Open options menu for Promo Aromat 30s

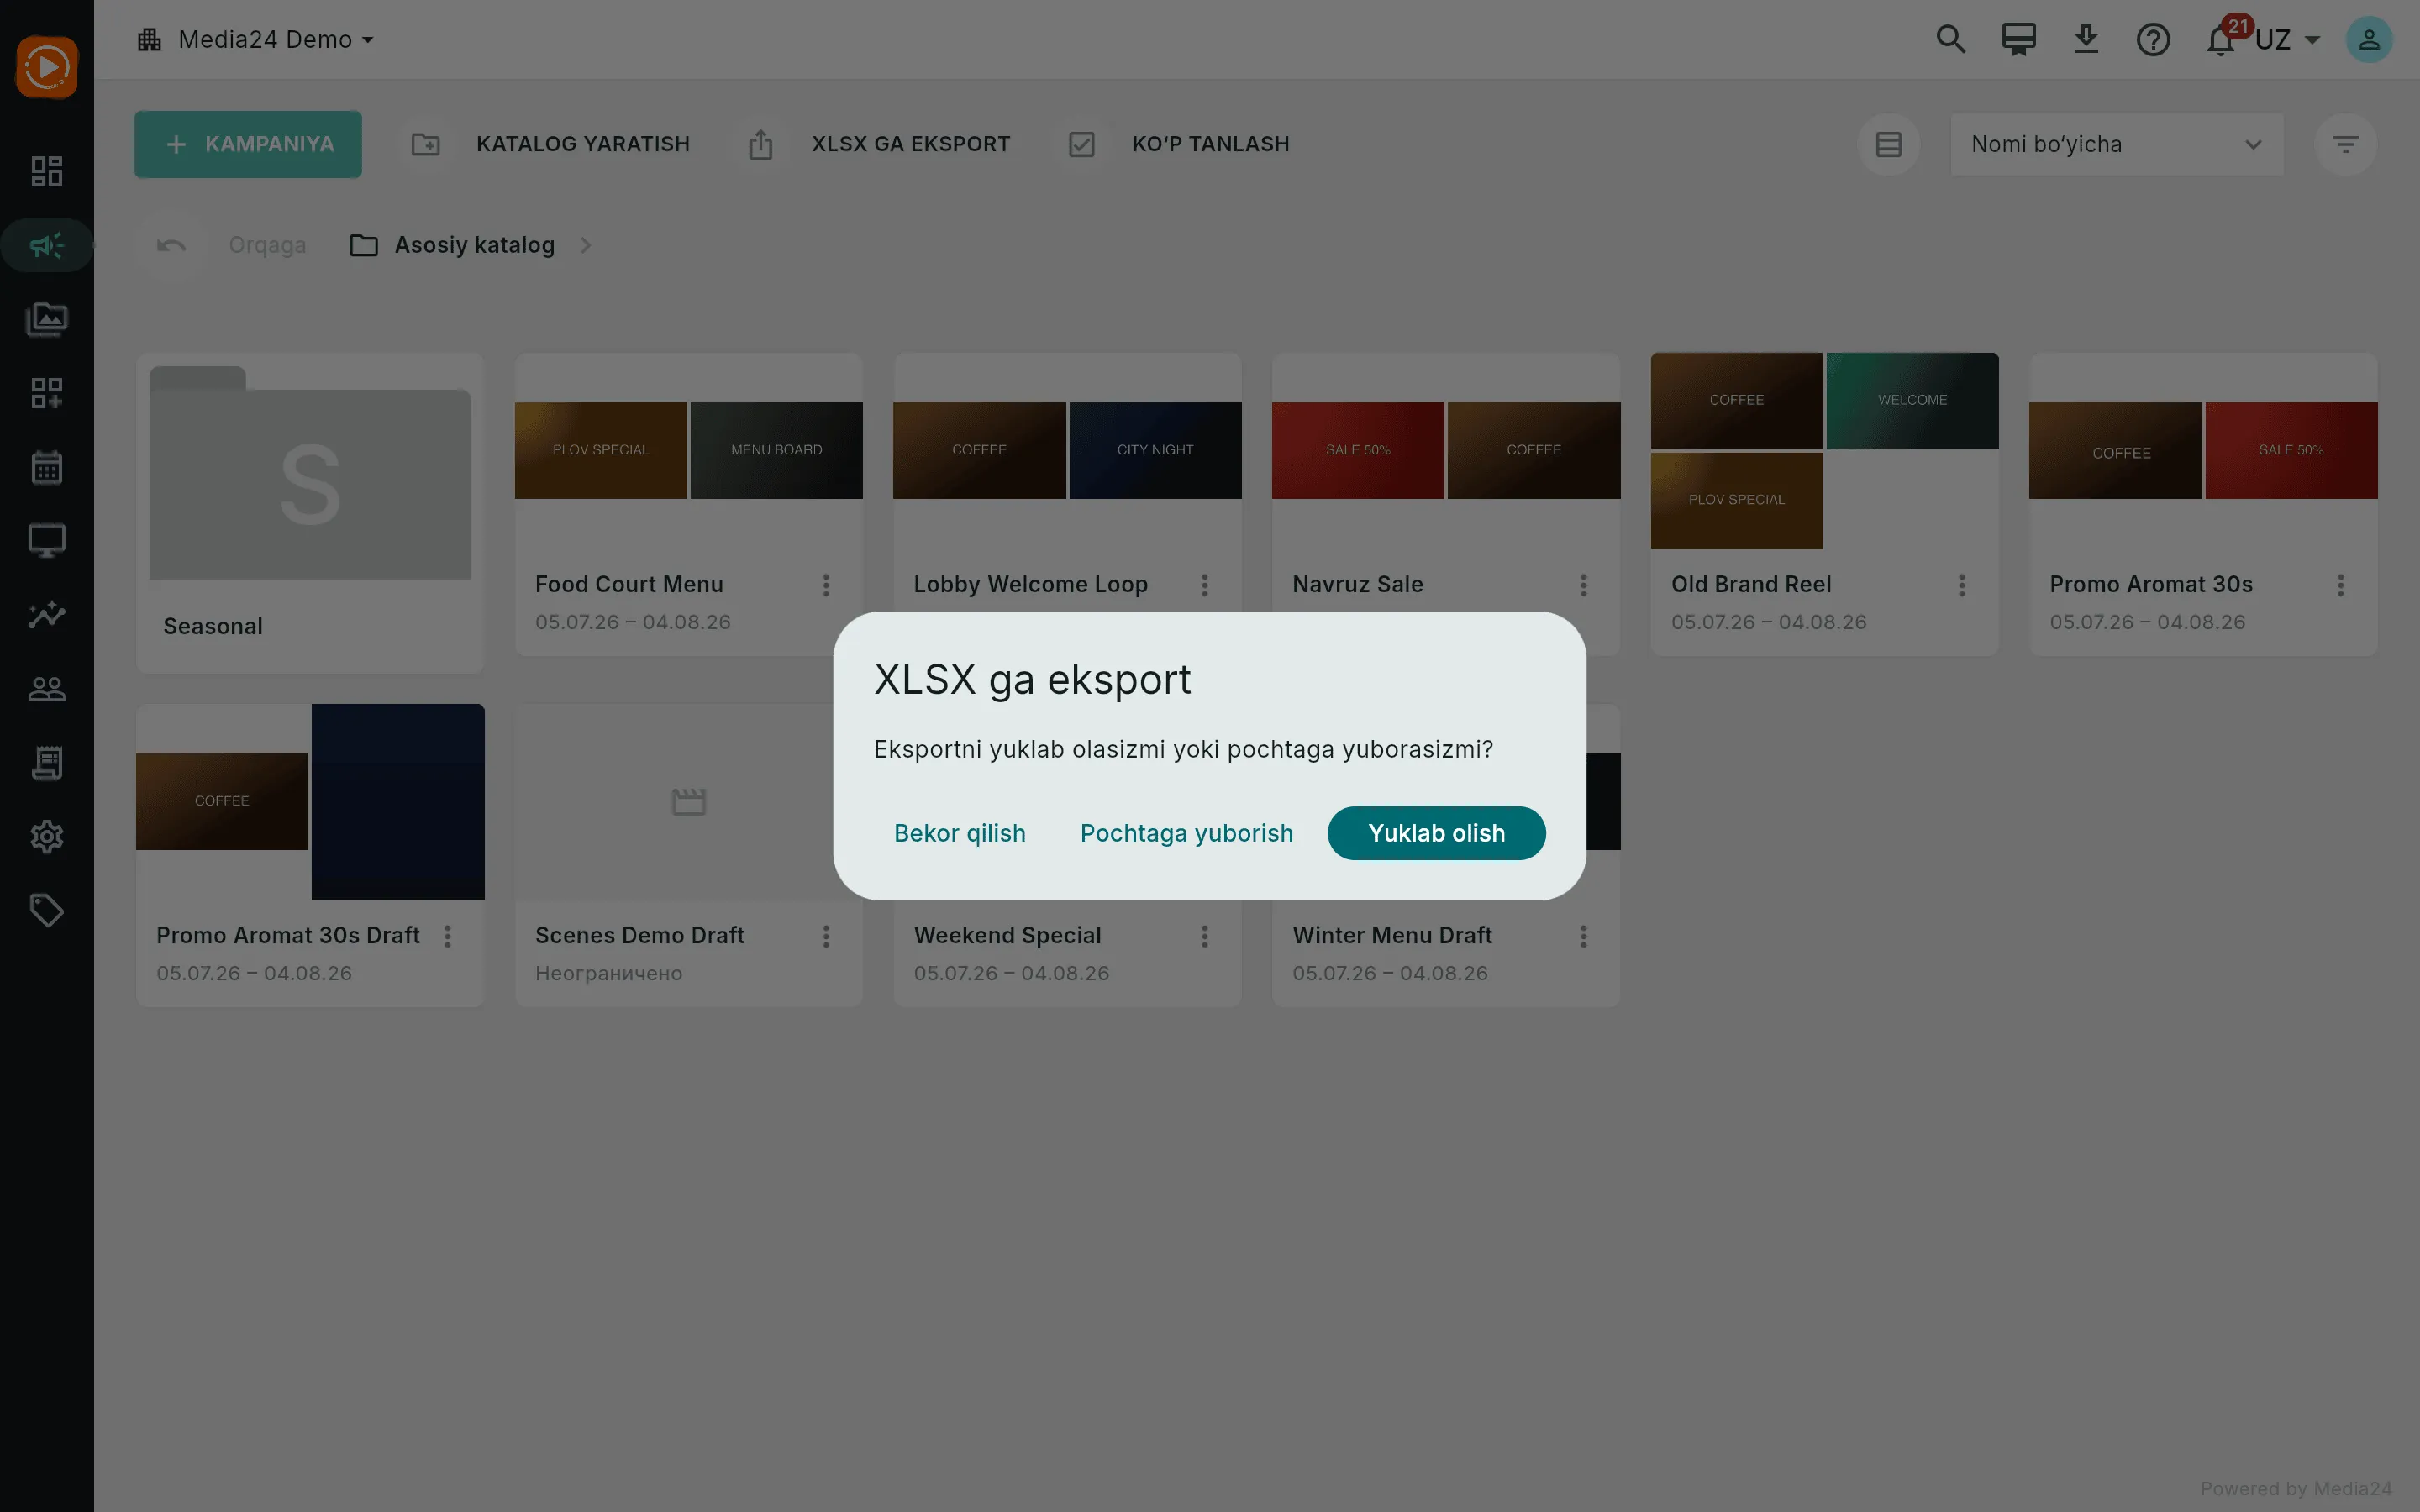tap(2341, 585)
